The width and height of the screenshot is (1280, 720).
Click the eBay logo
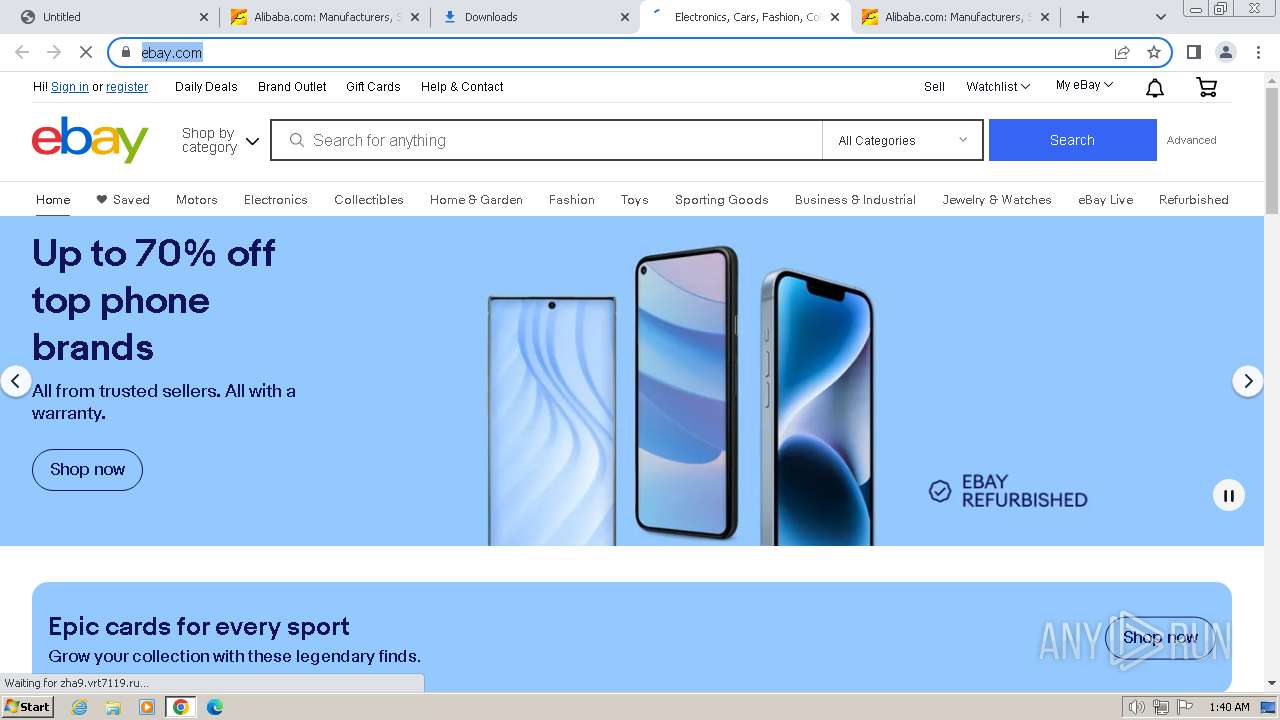pos(90,140)
